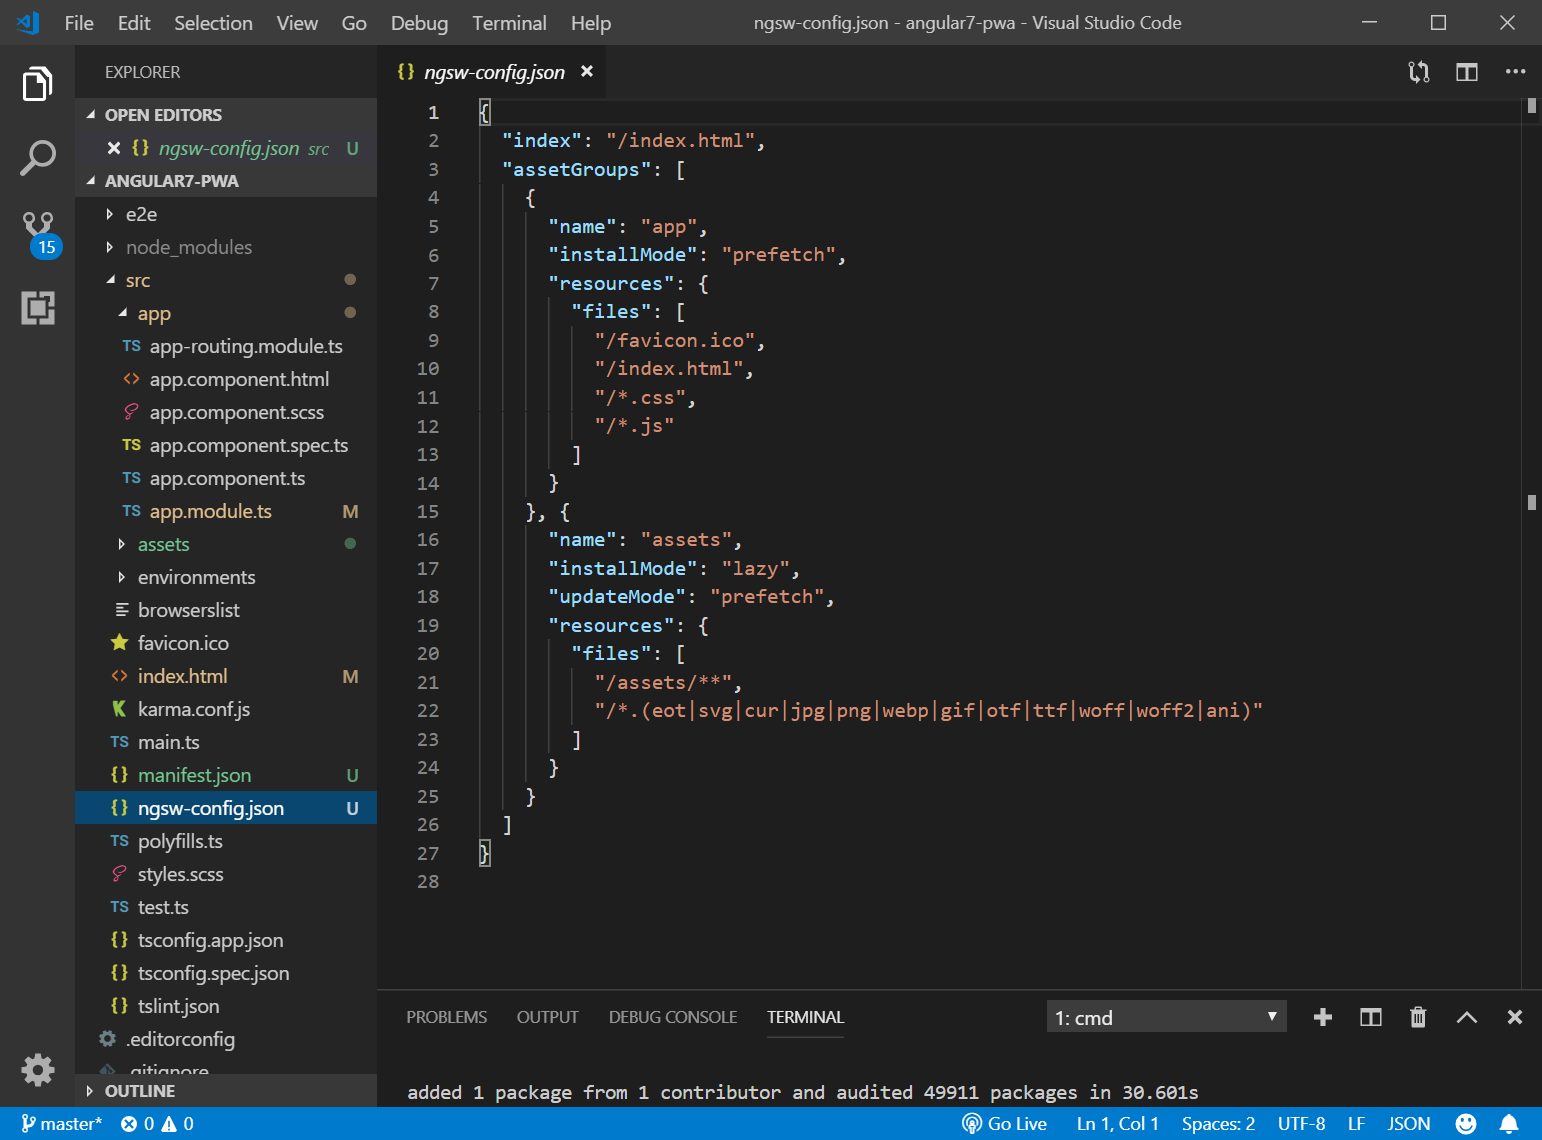
Task: Open the terminal selector dropdown '1: cmd'
Action: point(1166,1017)
